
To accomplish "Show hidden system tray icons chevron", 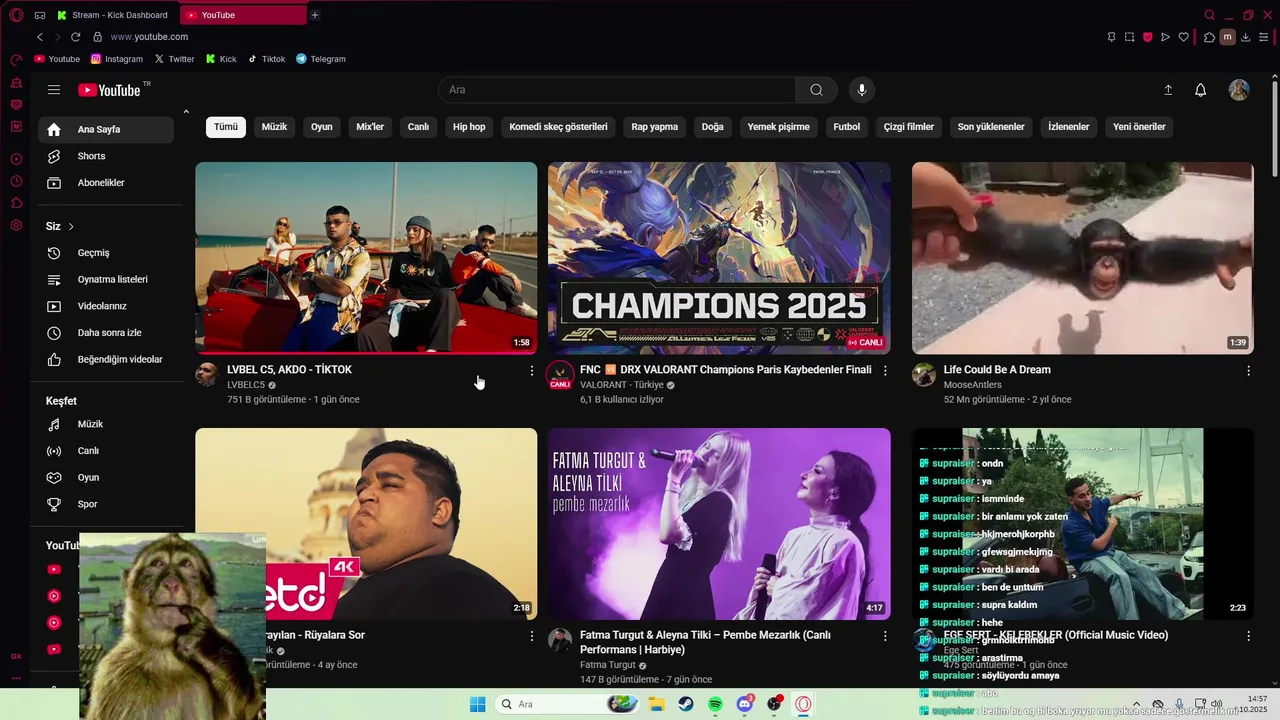I will pos(1136,704).
